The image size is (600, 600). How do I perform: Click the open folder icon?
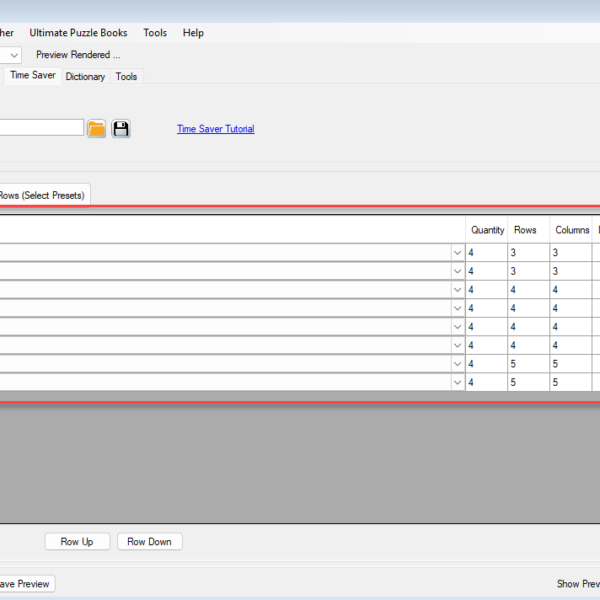(96, 129)
